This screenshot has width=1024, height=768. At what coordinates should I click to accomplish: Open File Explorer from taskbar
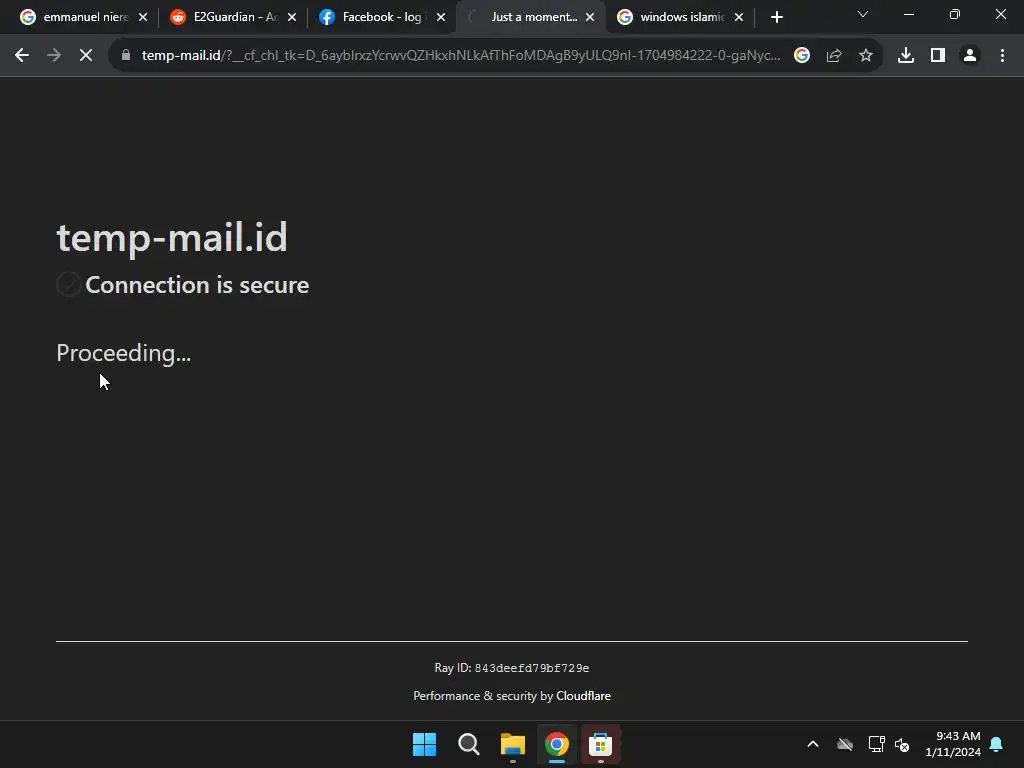click(513, 744)
